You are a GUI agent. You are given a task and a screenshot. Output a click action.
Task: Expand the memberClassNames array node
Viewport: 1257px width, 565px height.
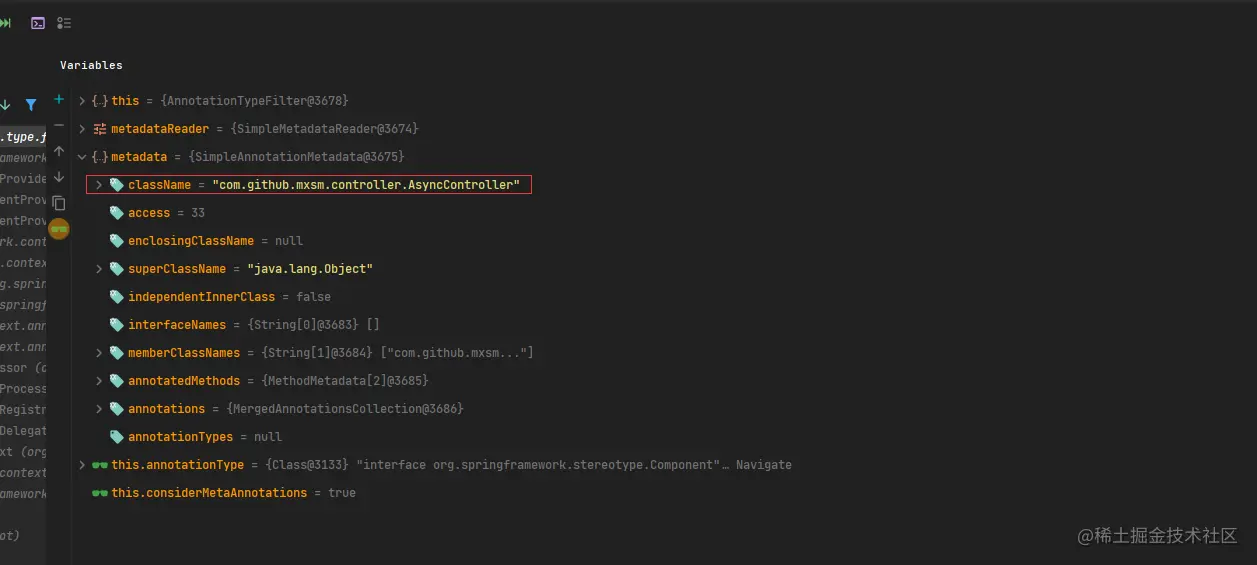coord(99,353)
